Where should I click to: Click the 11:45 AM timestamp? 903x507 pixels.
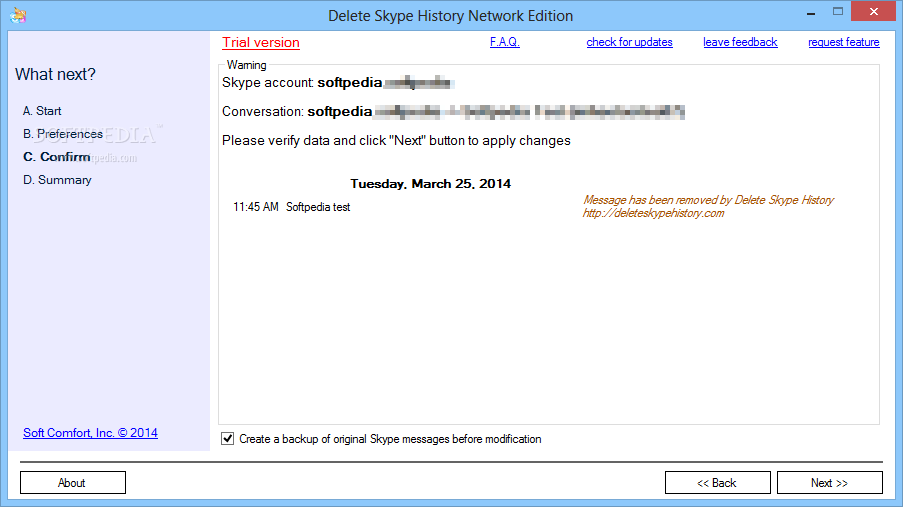[x=256, y=207]
